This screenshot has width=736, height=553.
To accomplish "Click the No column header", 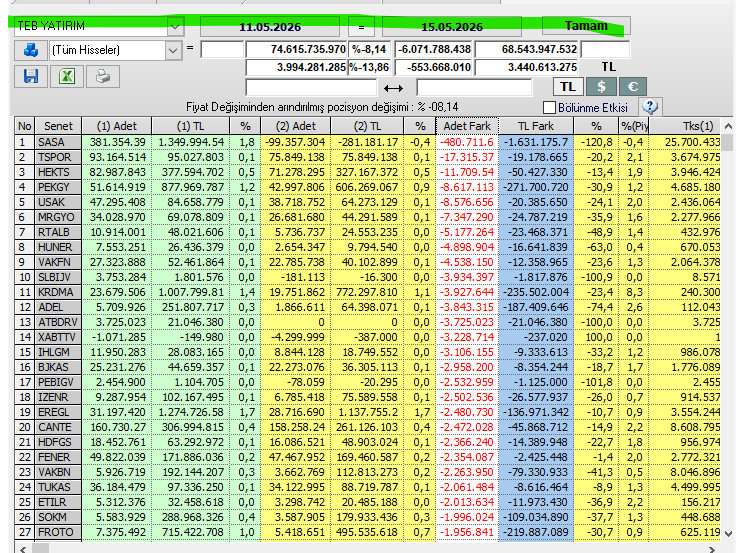I will click(x=24, y=126).
